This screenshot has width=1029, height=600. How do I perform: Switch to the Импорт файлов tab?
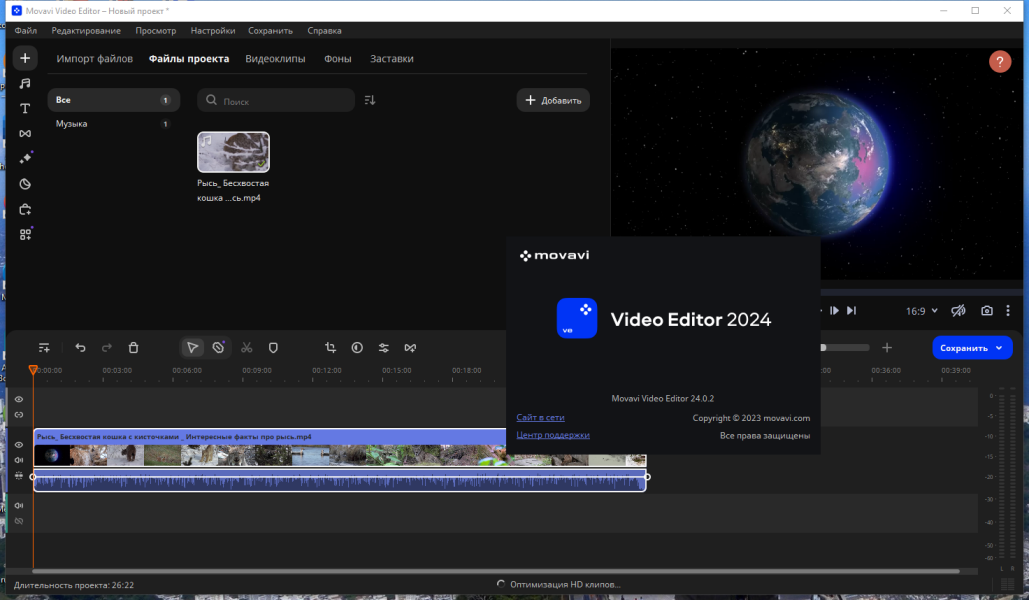94,58
